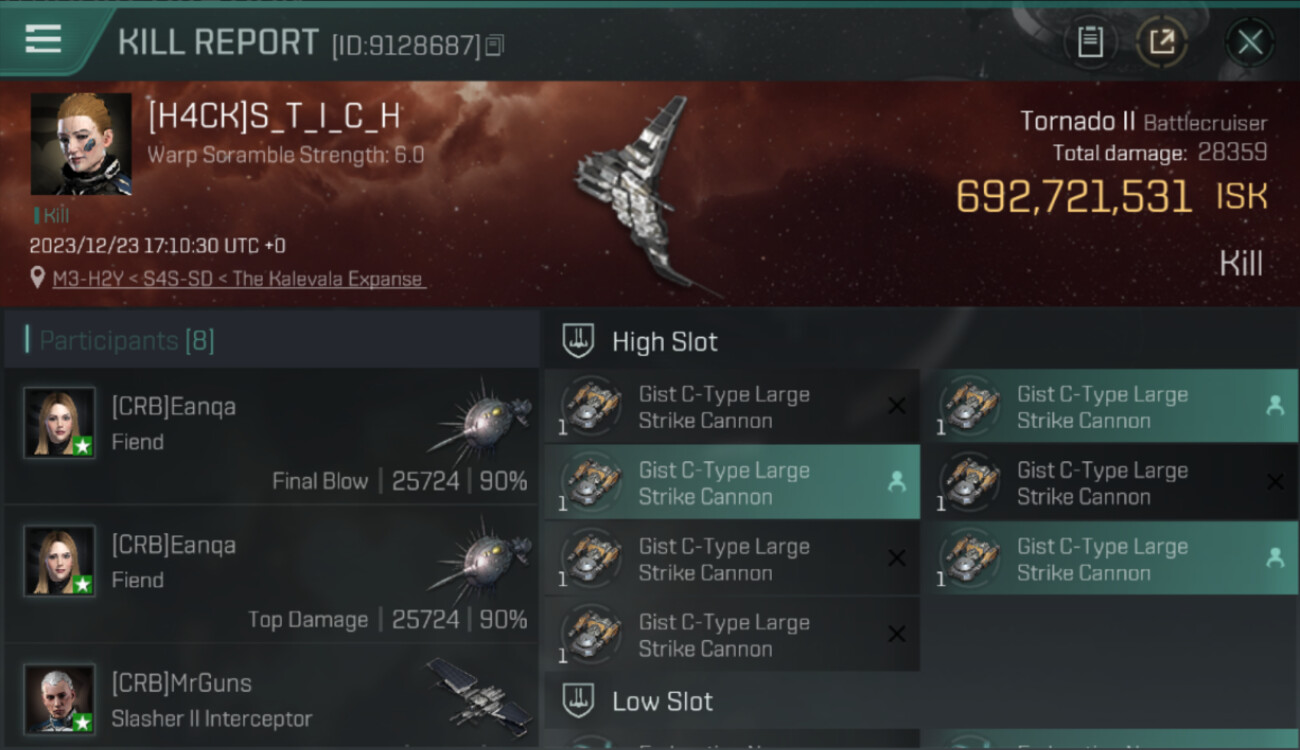Click the clipboard report icon

coord(1089,42)
